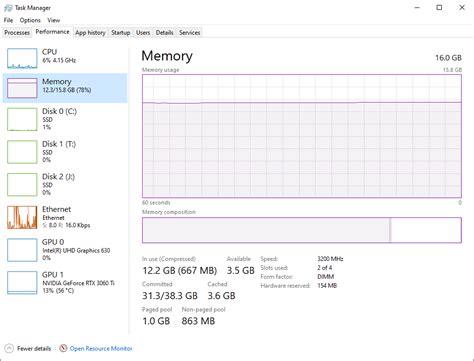474x361 pixels.
Task: Click the '3.5 GB' available value
Action: click(241, 270)
